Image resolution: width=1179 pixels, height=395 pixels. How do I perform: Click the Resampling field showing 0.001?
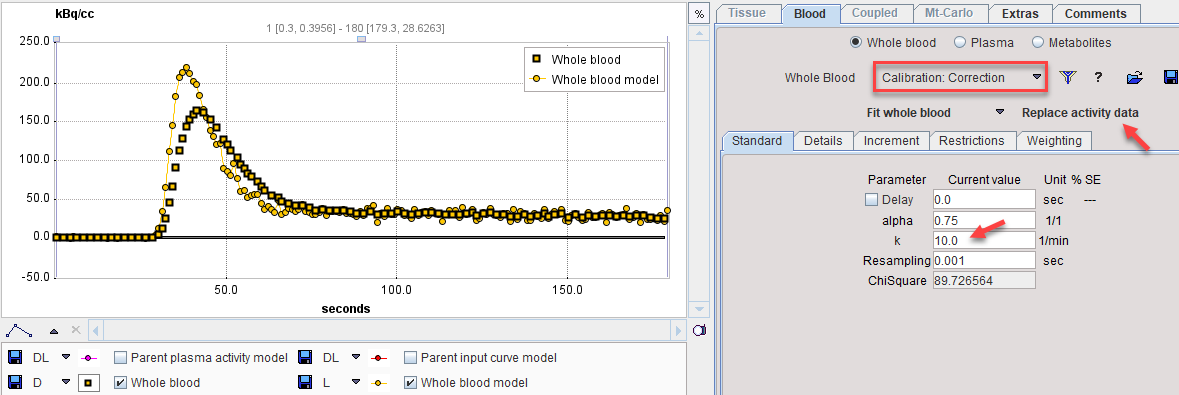click(x=984, y=260)
